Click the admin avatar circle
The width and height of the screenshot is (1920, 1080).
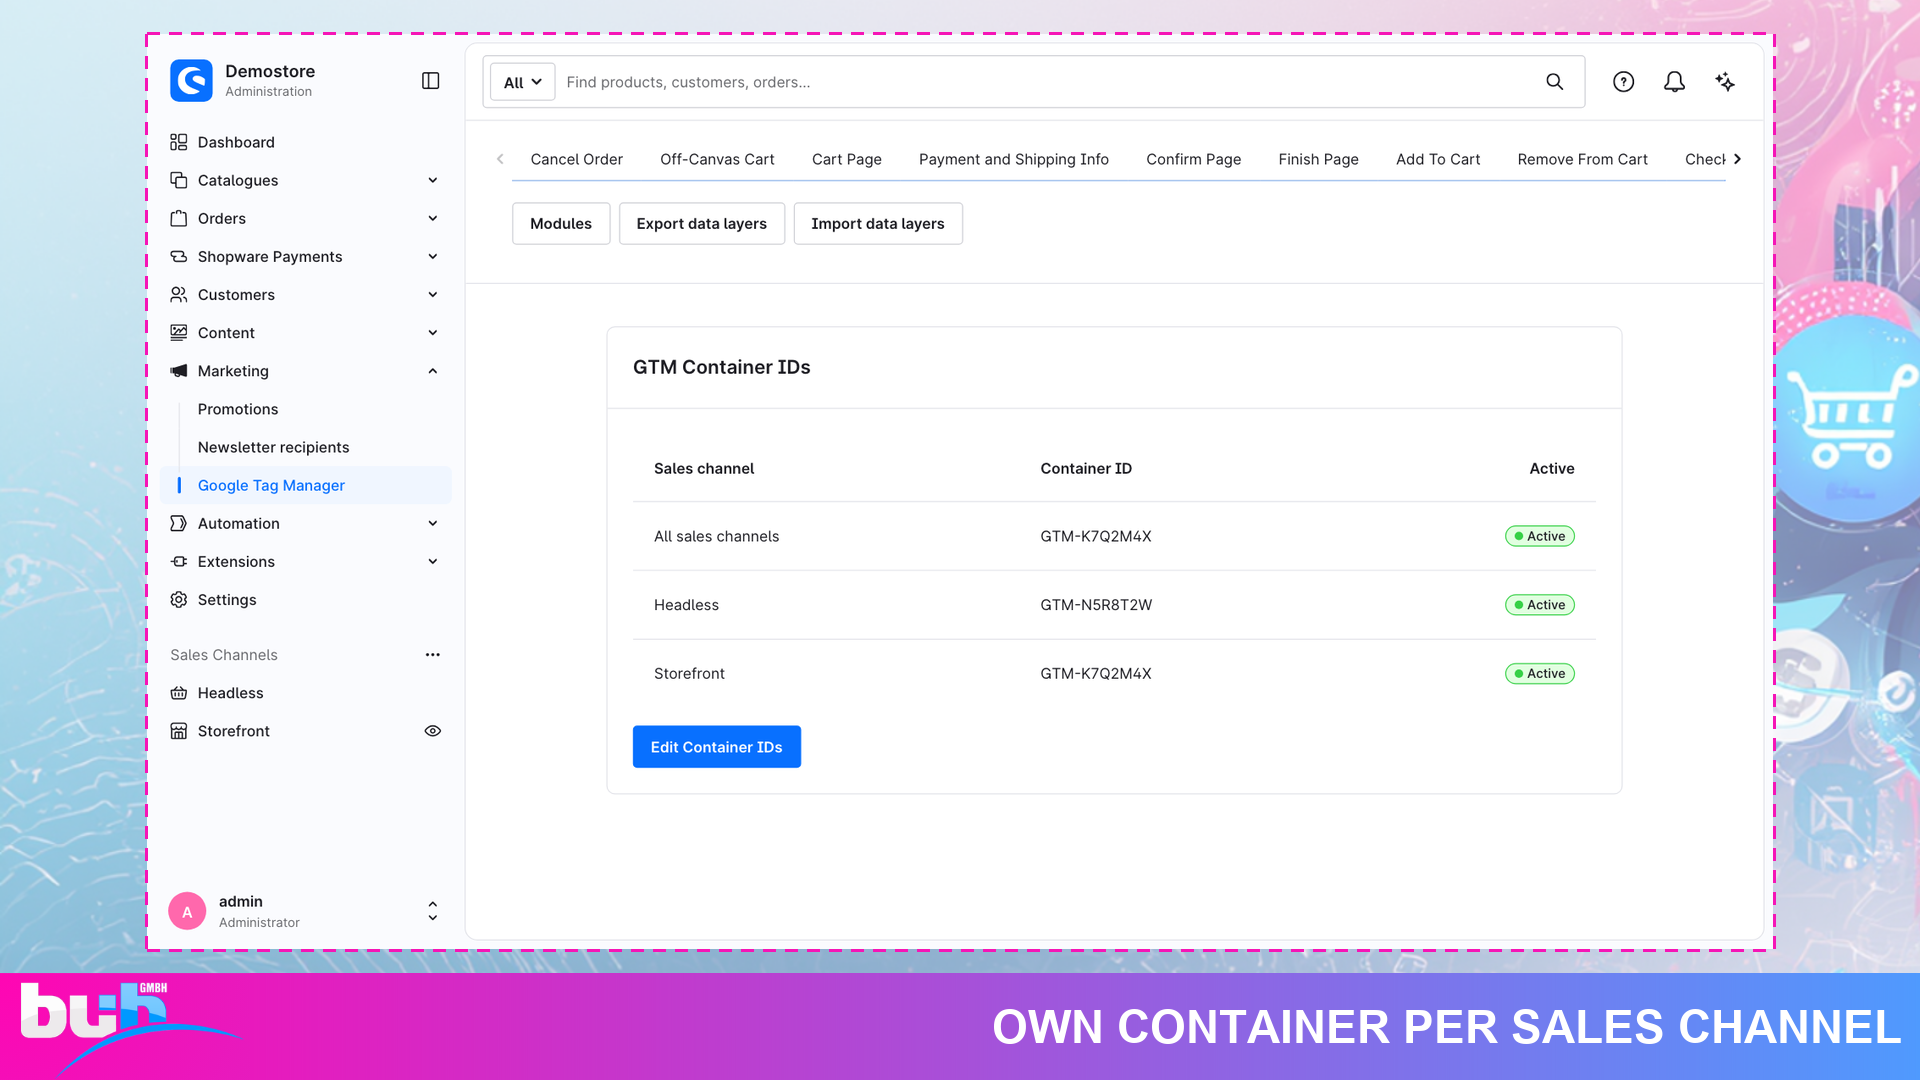coord(187,911)
